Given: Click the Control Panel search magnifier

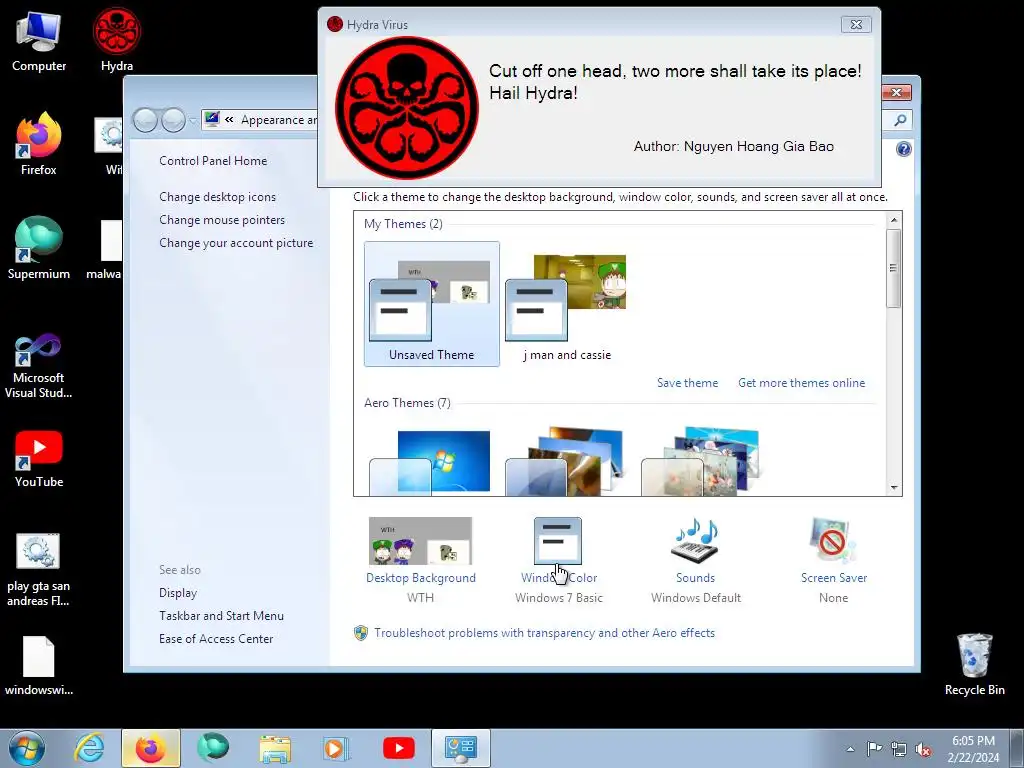Looking at the screenshot, I should [x=900, y=120].
